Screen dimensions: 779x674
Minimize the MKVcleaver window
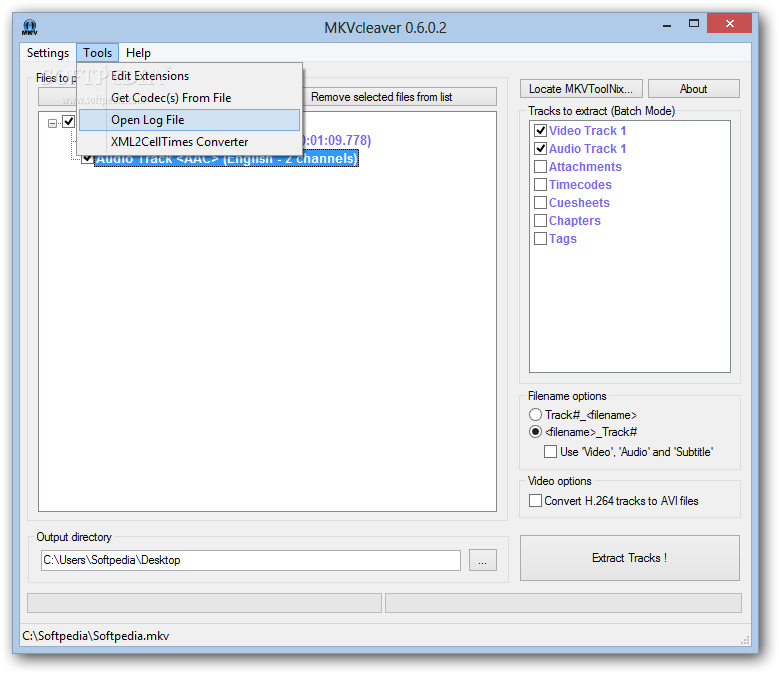667,24
